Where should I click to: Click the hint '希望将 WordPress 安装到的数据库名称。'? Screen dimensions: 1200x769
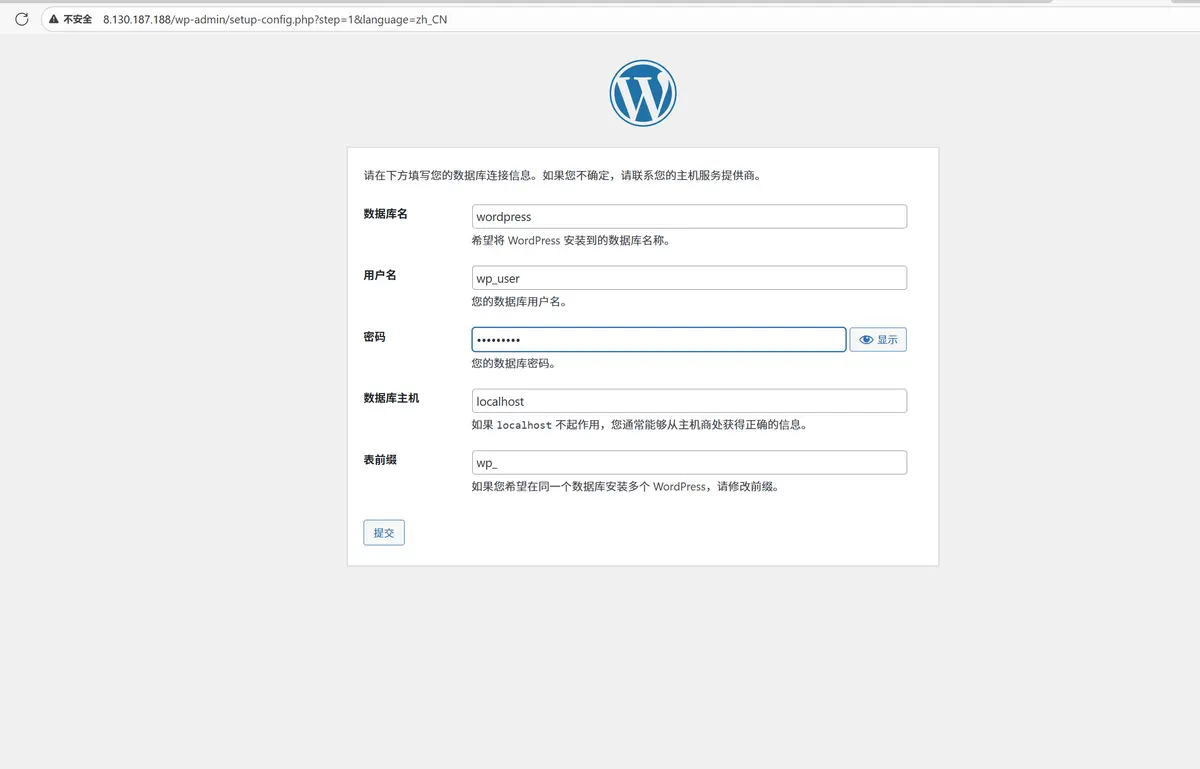[x=570, y=241]
